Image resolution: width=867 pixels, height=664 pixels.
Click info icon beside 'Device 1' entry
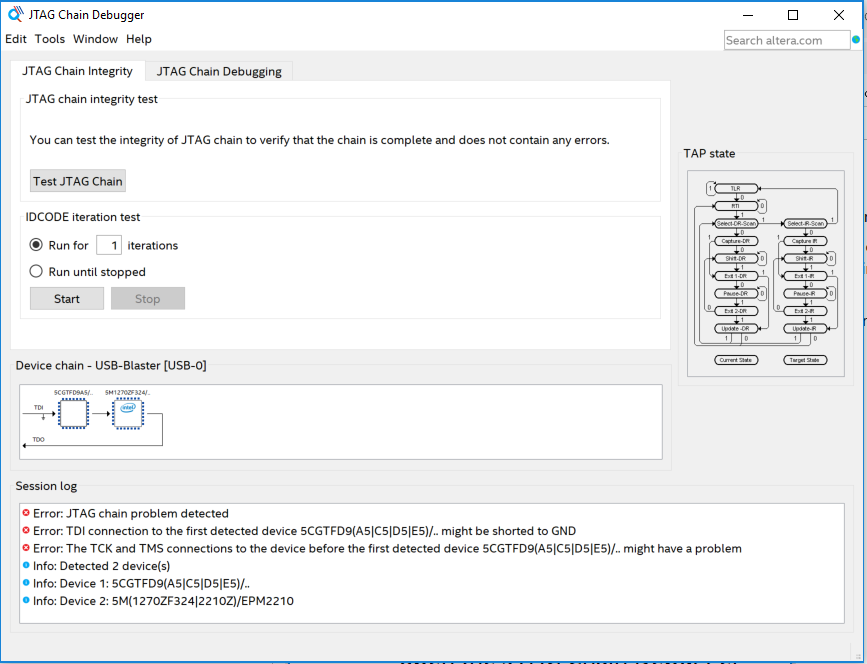26,583
